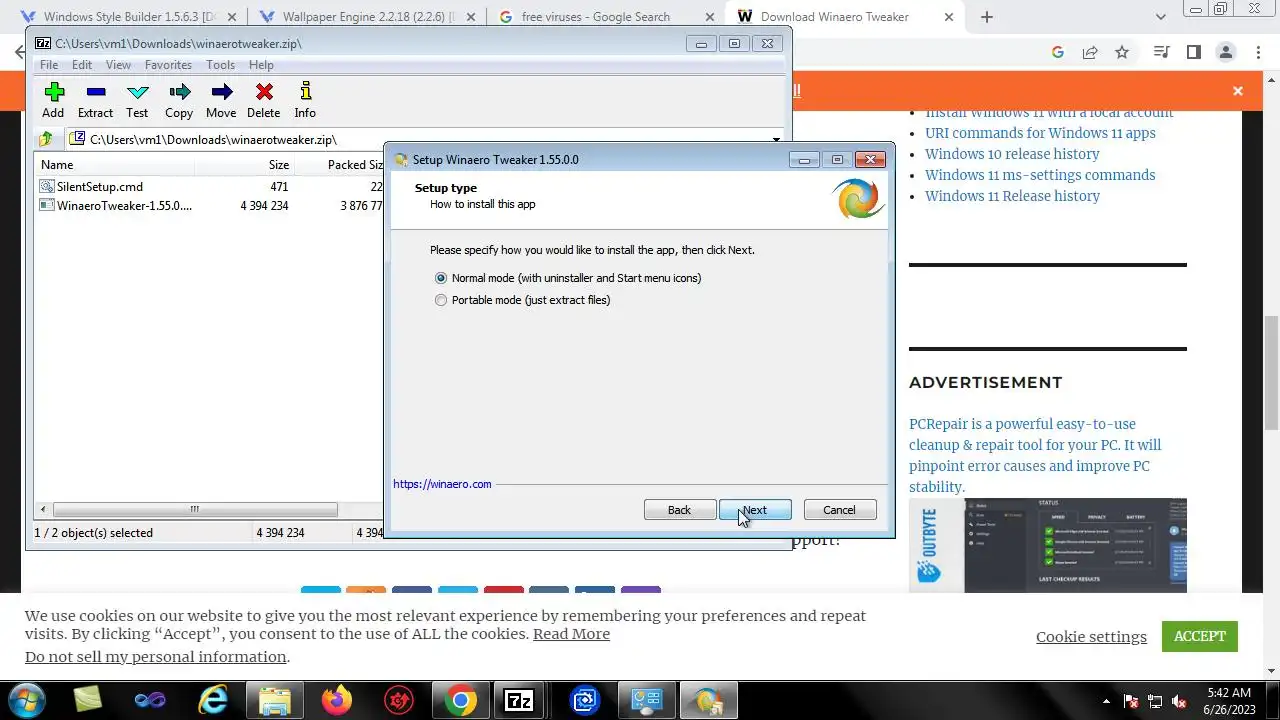Screen dimensions: 1280x720
Task: Open Windows 11 Release history link
Action: coord(1012,196)
